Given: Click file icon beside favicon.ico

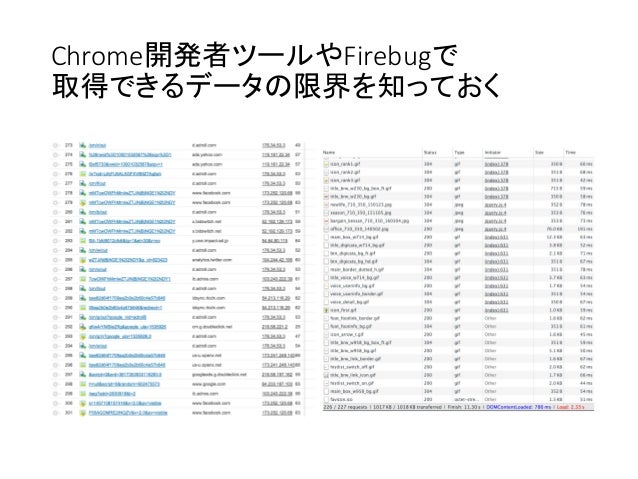Looking at the screenshot, I should pyautogui.click(x=326, y=400).
